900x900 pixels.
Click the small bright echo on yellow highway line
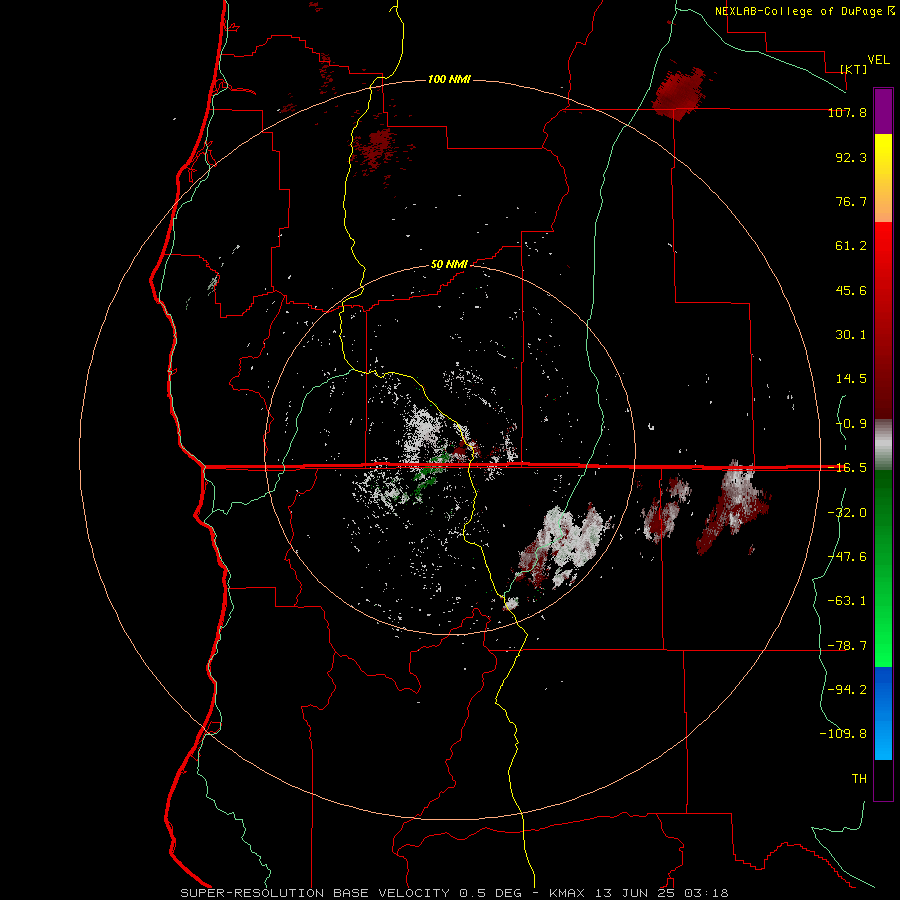(x=511, y=603)
